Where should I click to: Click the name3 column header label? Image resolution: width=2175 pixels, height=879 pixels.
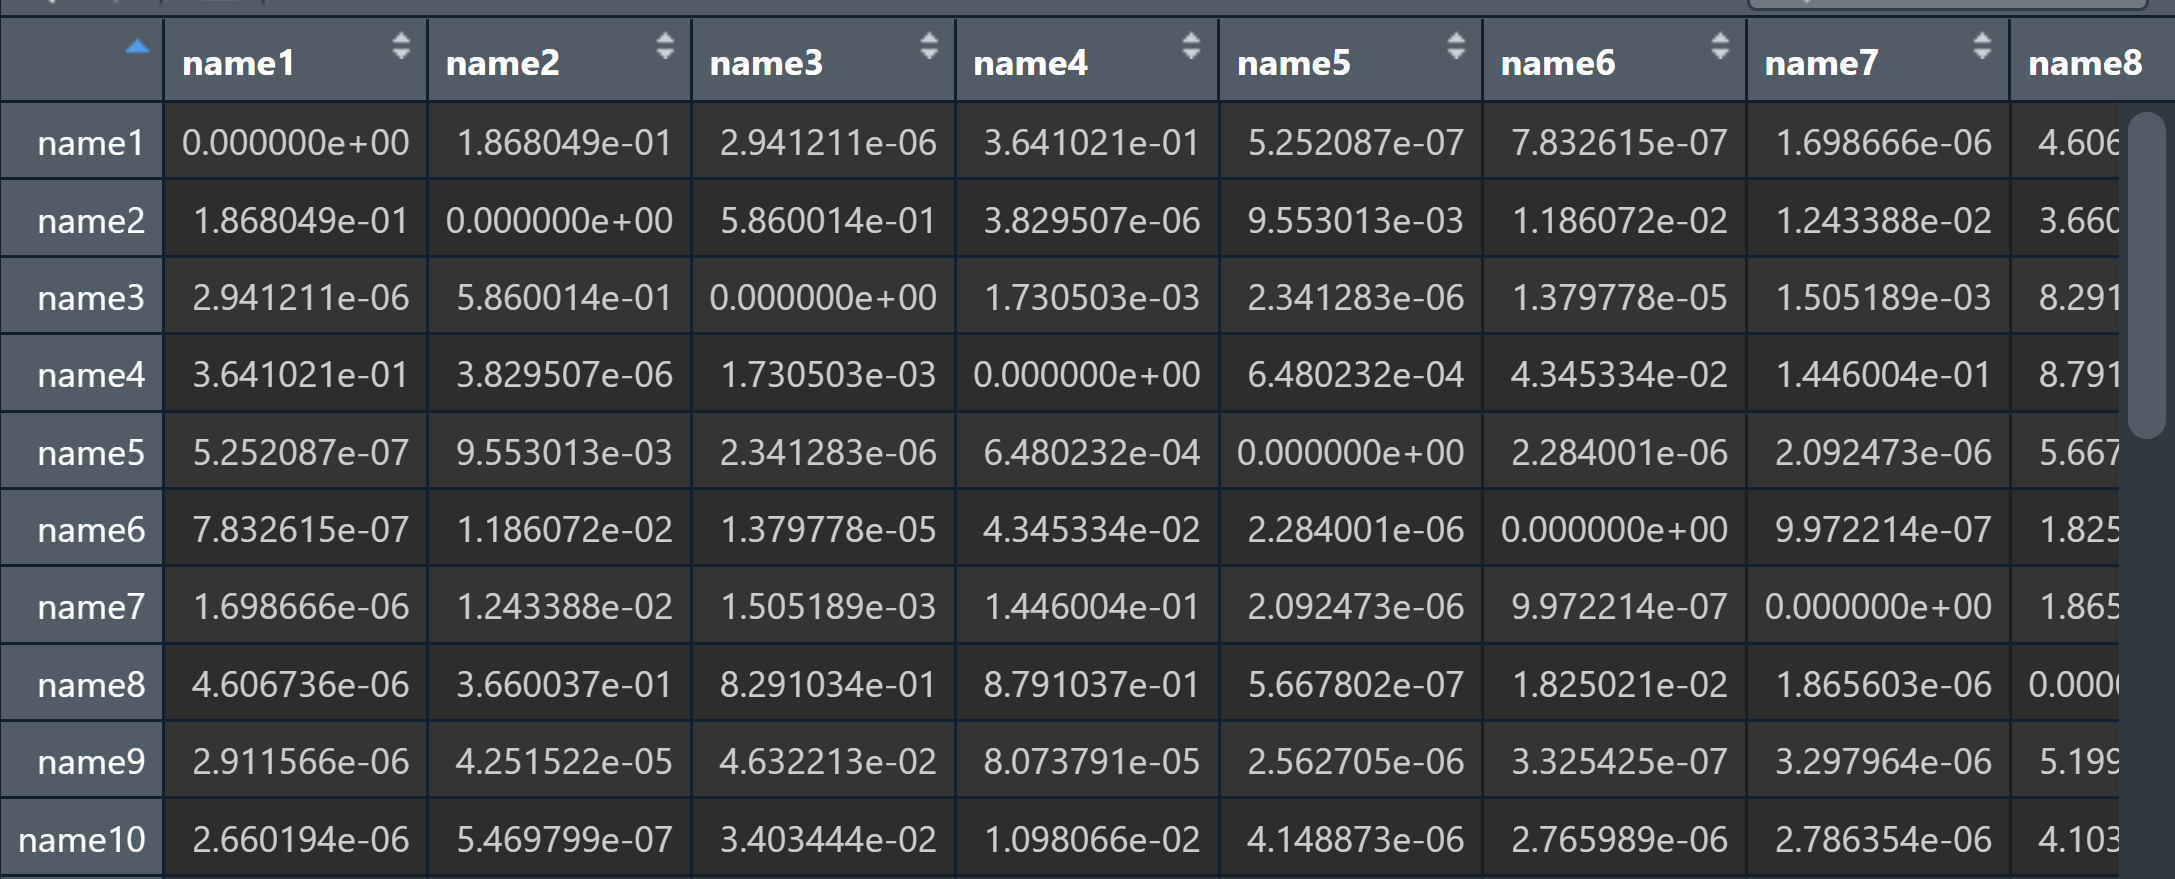point(766,63)
